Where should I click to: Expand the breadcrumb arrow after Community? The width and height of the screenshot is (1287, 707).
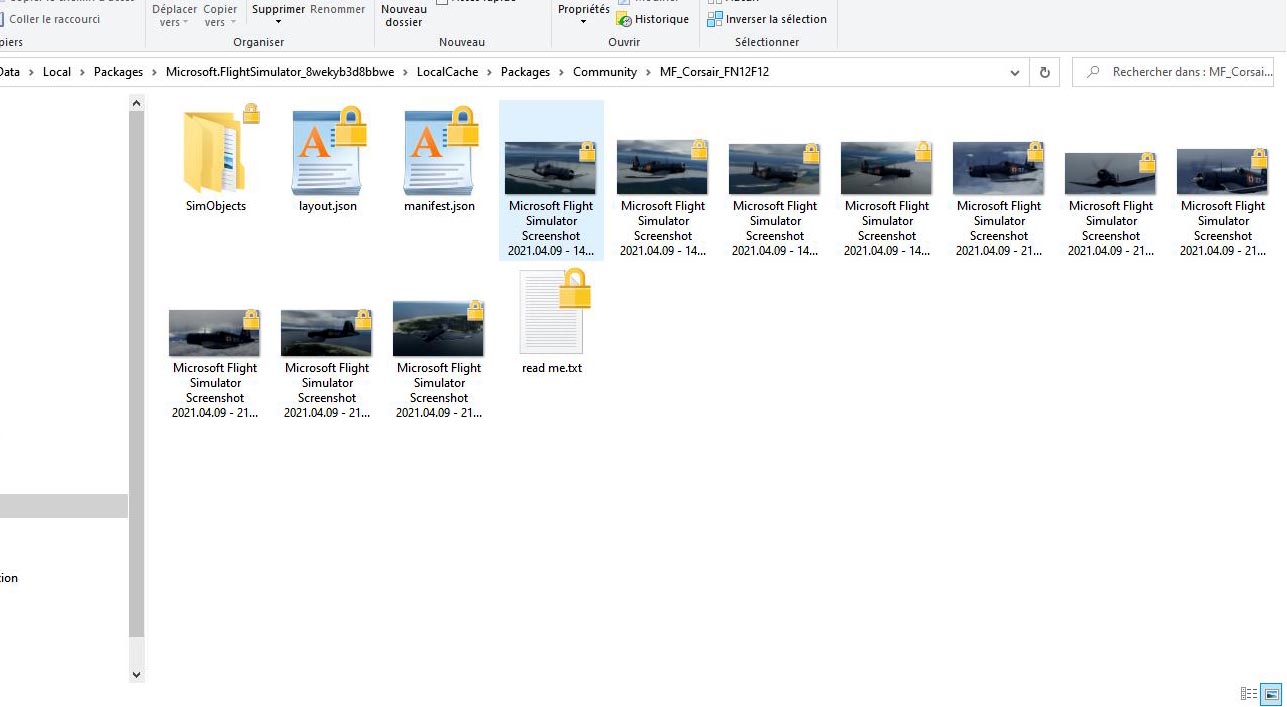point(648,72)
